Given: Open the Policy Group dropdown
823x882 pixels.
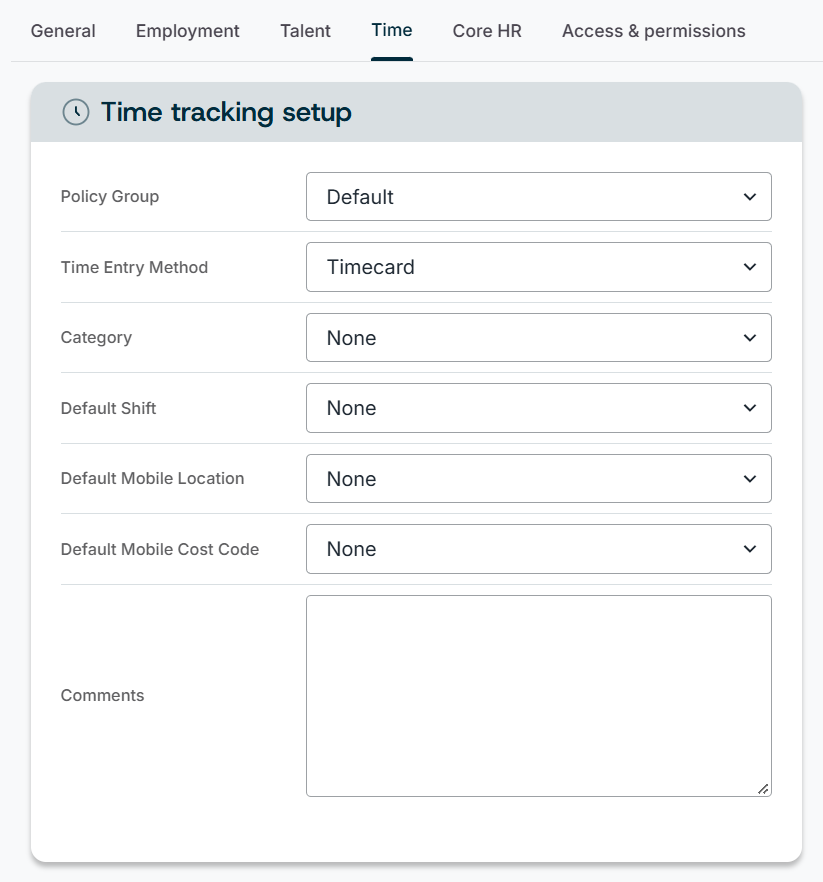Looking at the screenshot, I should (x=539, y=197).
